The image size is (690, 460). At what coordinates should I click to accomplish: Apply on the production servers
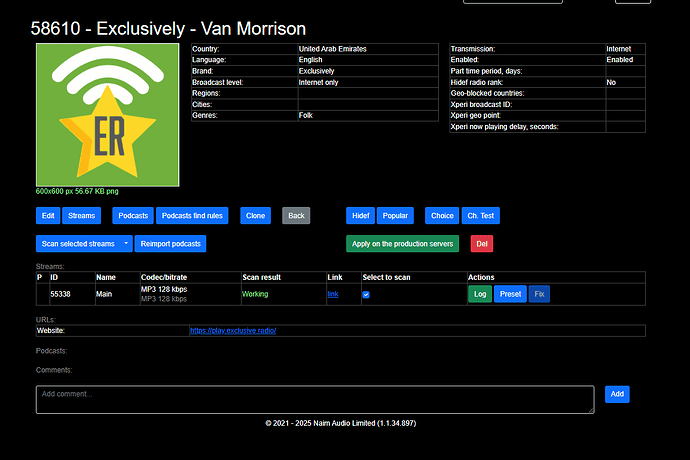403,244
